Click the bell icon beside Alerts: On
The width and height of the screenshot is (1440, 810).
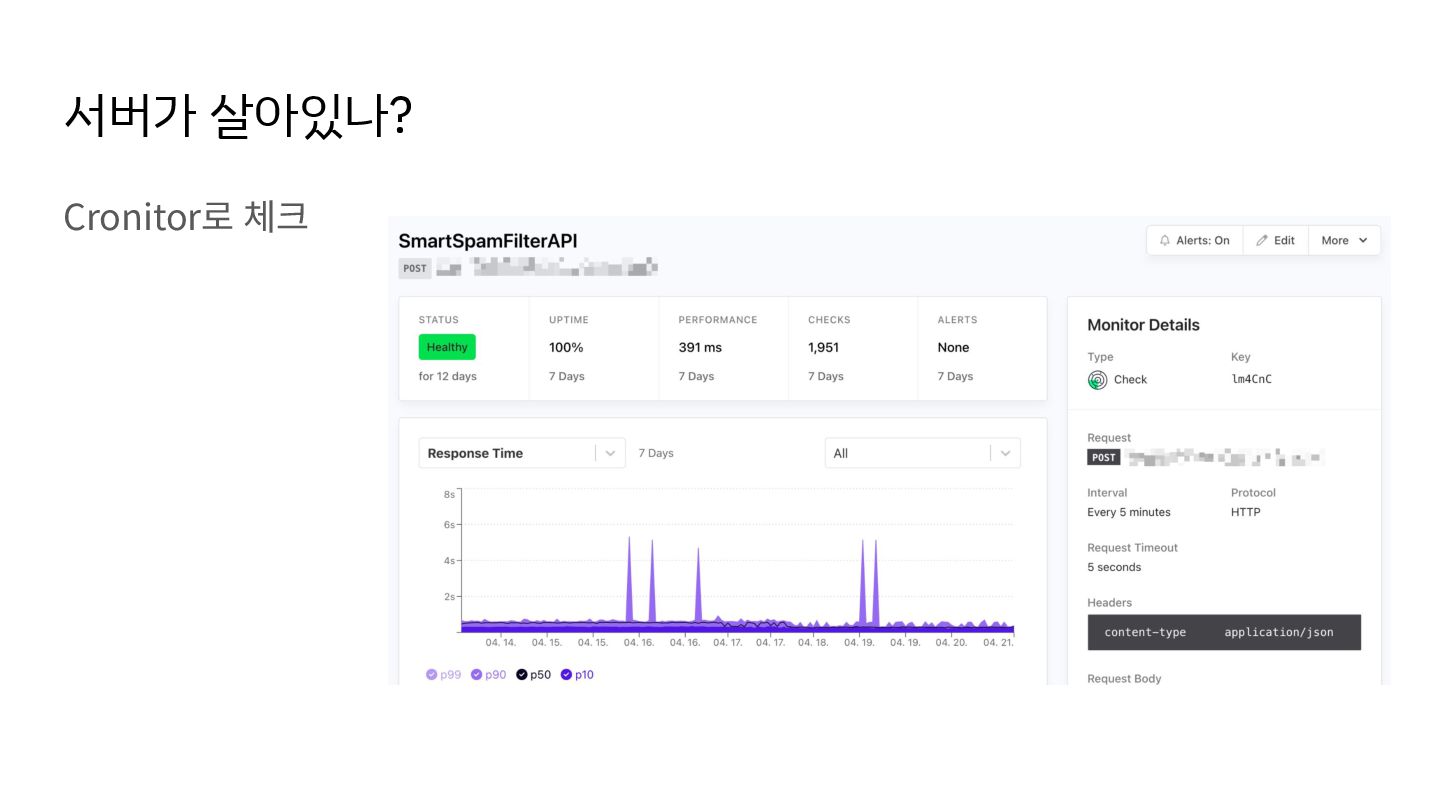click(1164, 241)
